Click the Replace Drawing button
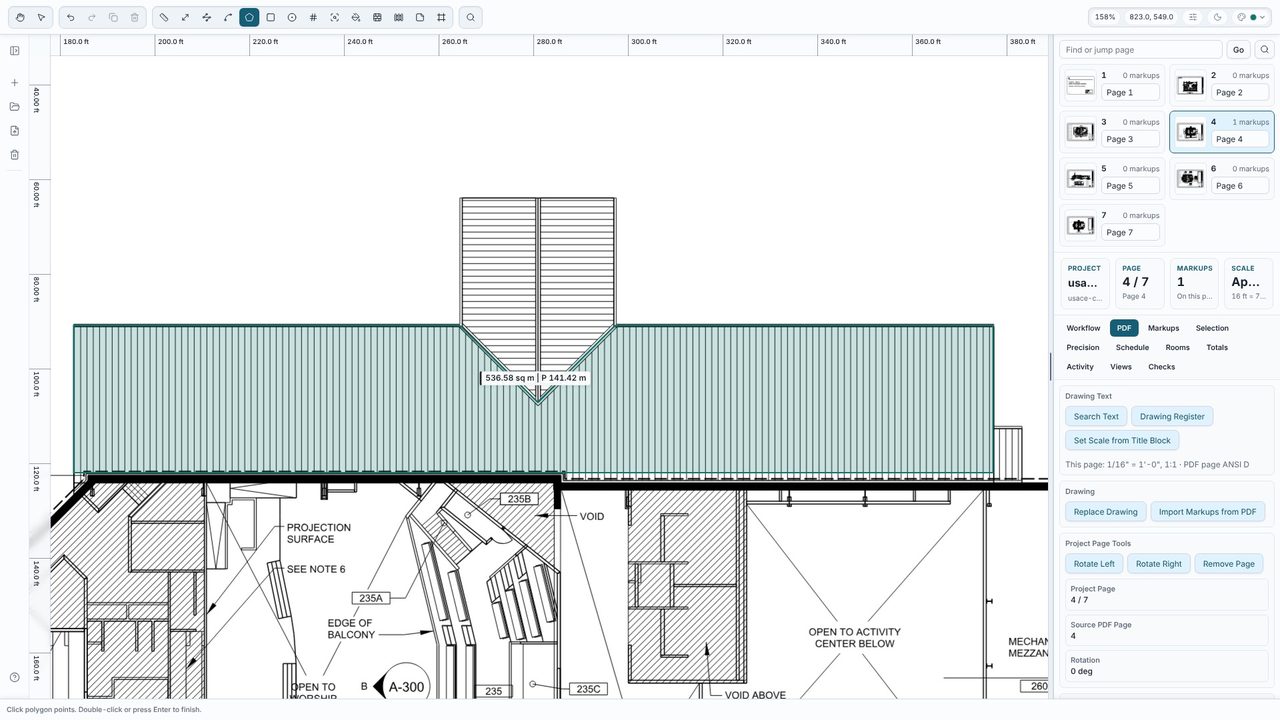Screen dimensions: 1280x720 tap(1105, 512)
